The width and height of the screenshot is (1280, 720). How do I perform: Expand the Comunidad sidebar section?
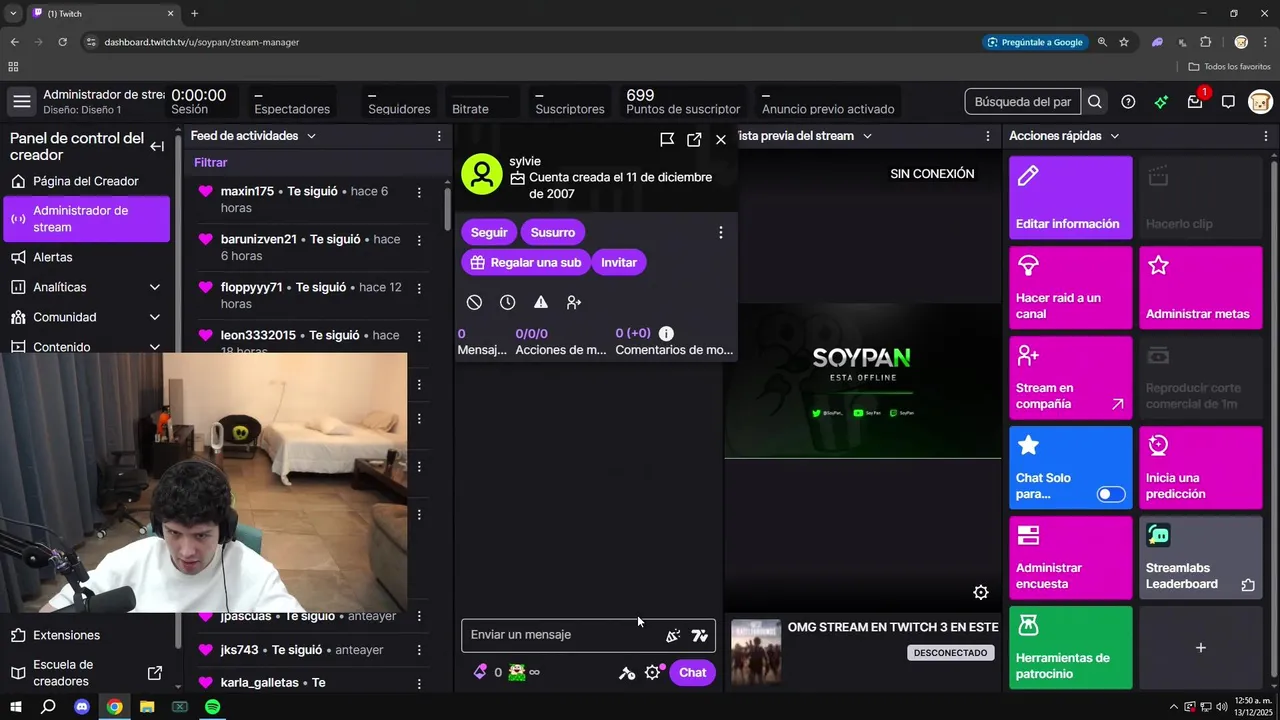tap(154, 317)
